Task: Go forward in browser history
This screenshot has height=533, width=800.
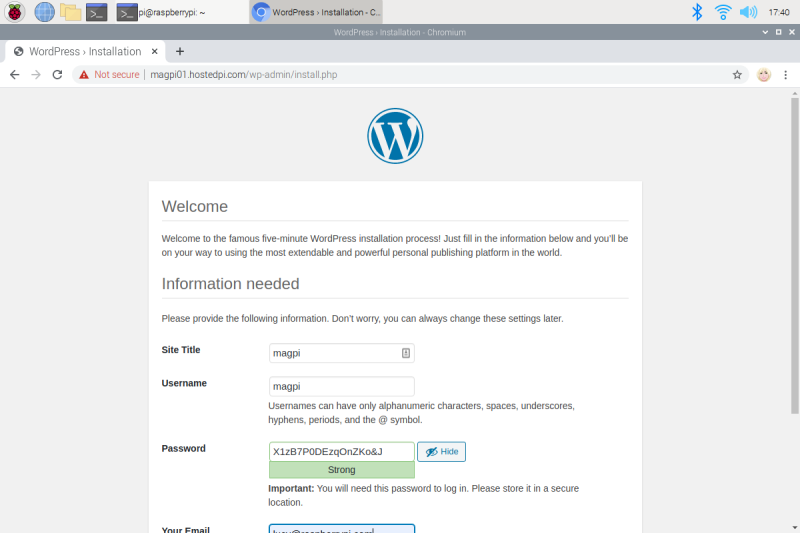Action: pos(36,74)
